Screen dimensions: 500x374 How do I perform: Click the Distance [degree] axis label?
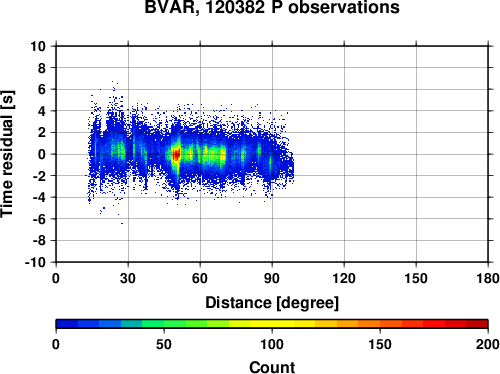click(x=272, y=303)
